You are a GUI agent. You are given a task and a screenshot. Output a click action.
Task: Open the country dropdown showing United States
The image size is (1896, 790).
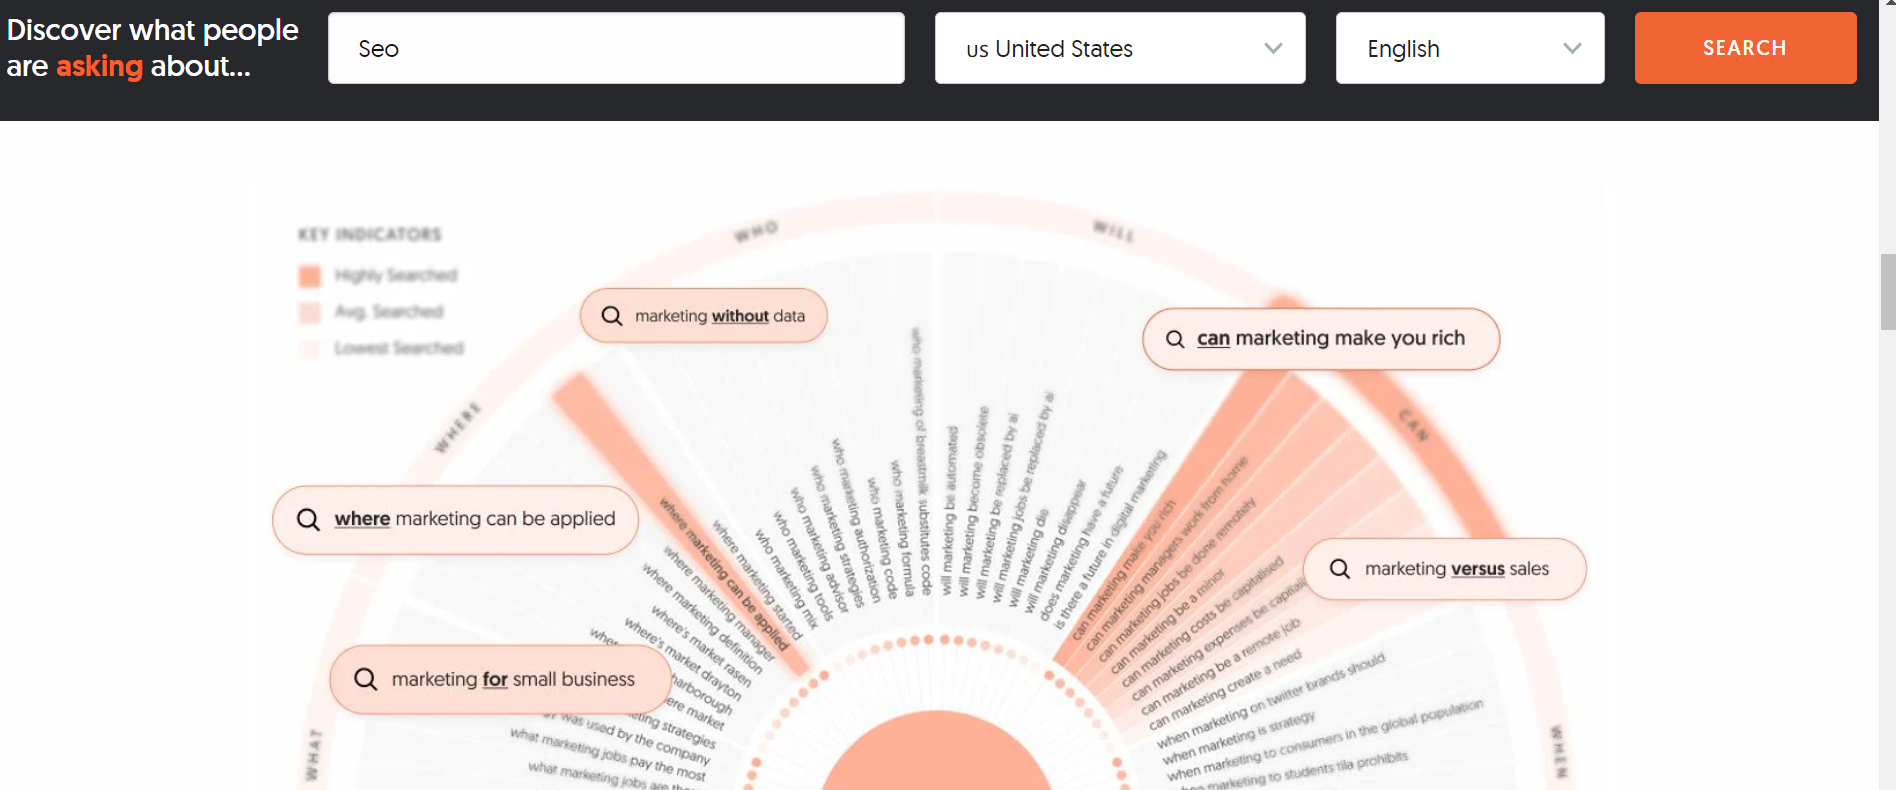pyautogui.click(x=1119, y=48)
